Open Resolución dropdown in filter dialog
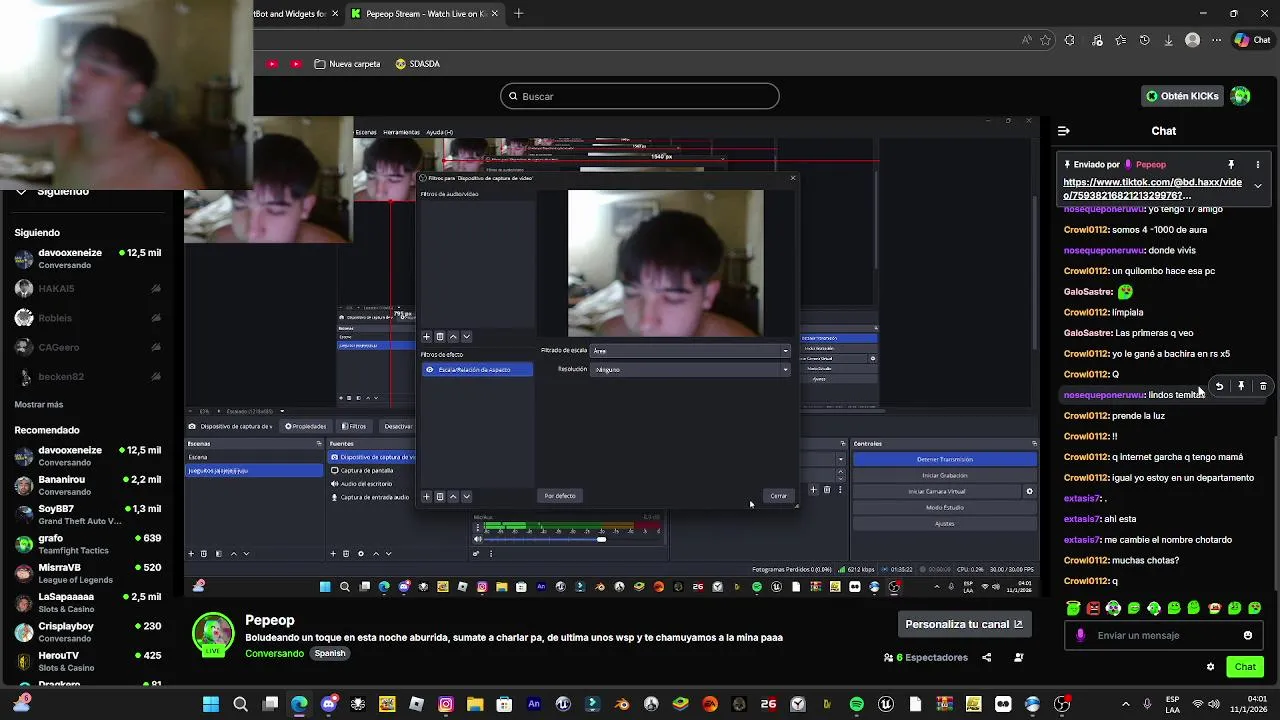 [x=691, y=370]
